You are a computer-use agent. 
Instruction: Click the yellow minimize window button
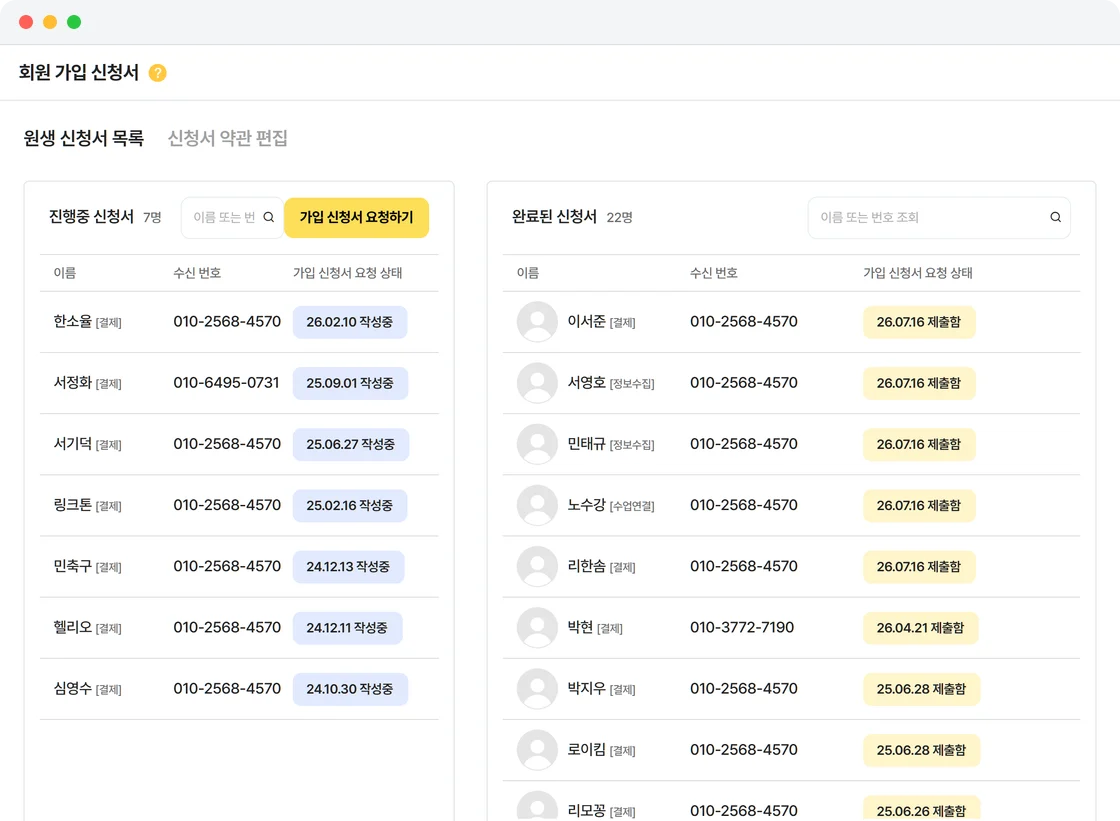click(50, 22)
